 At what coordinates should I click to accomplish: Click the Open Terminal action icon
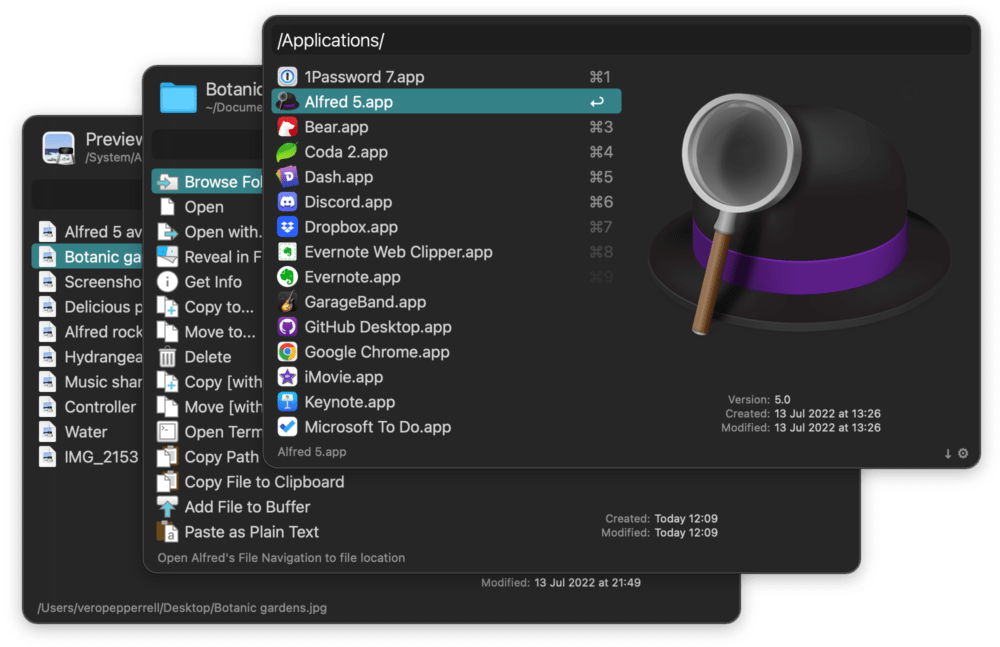coord(168,432)
